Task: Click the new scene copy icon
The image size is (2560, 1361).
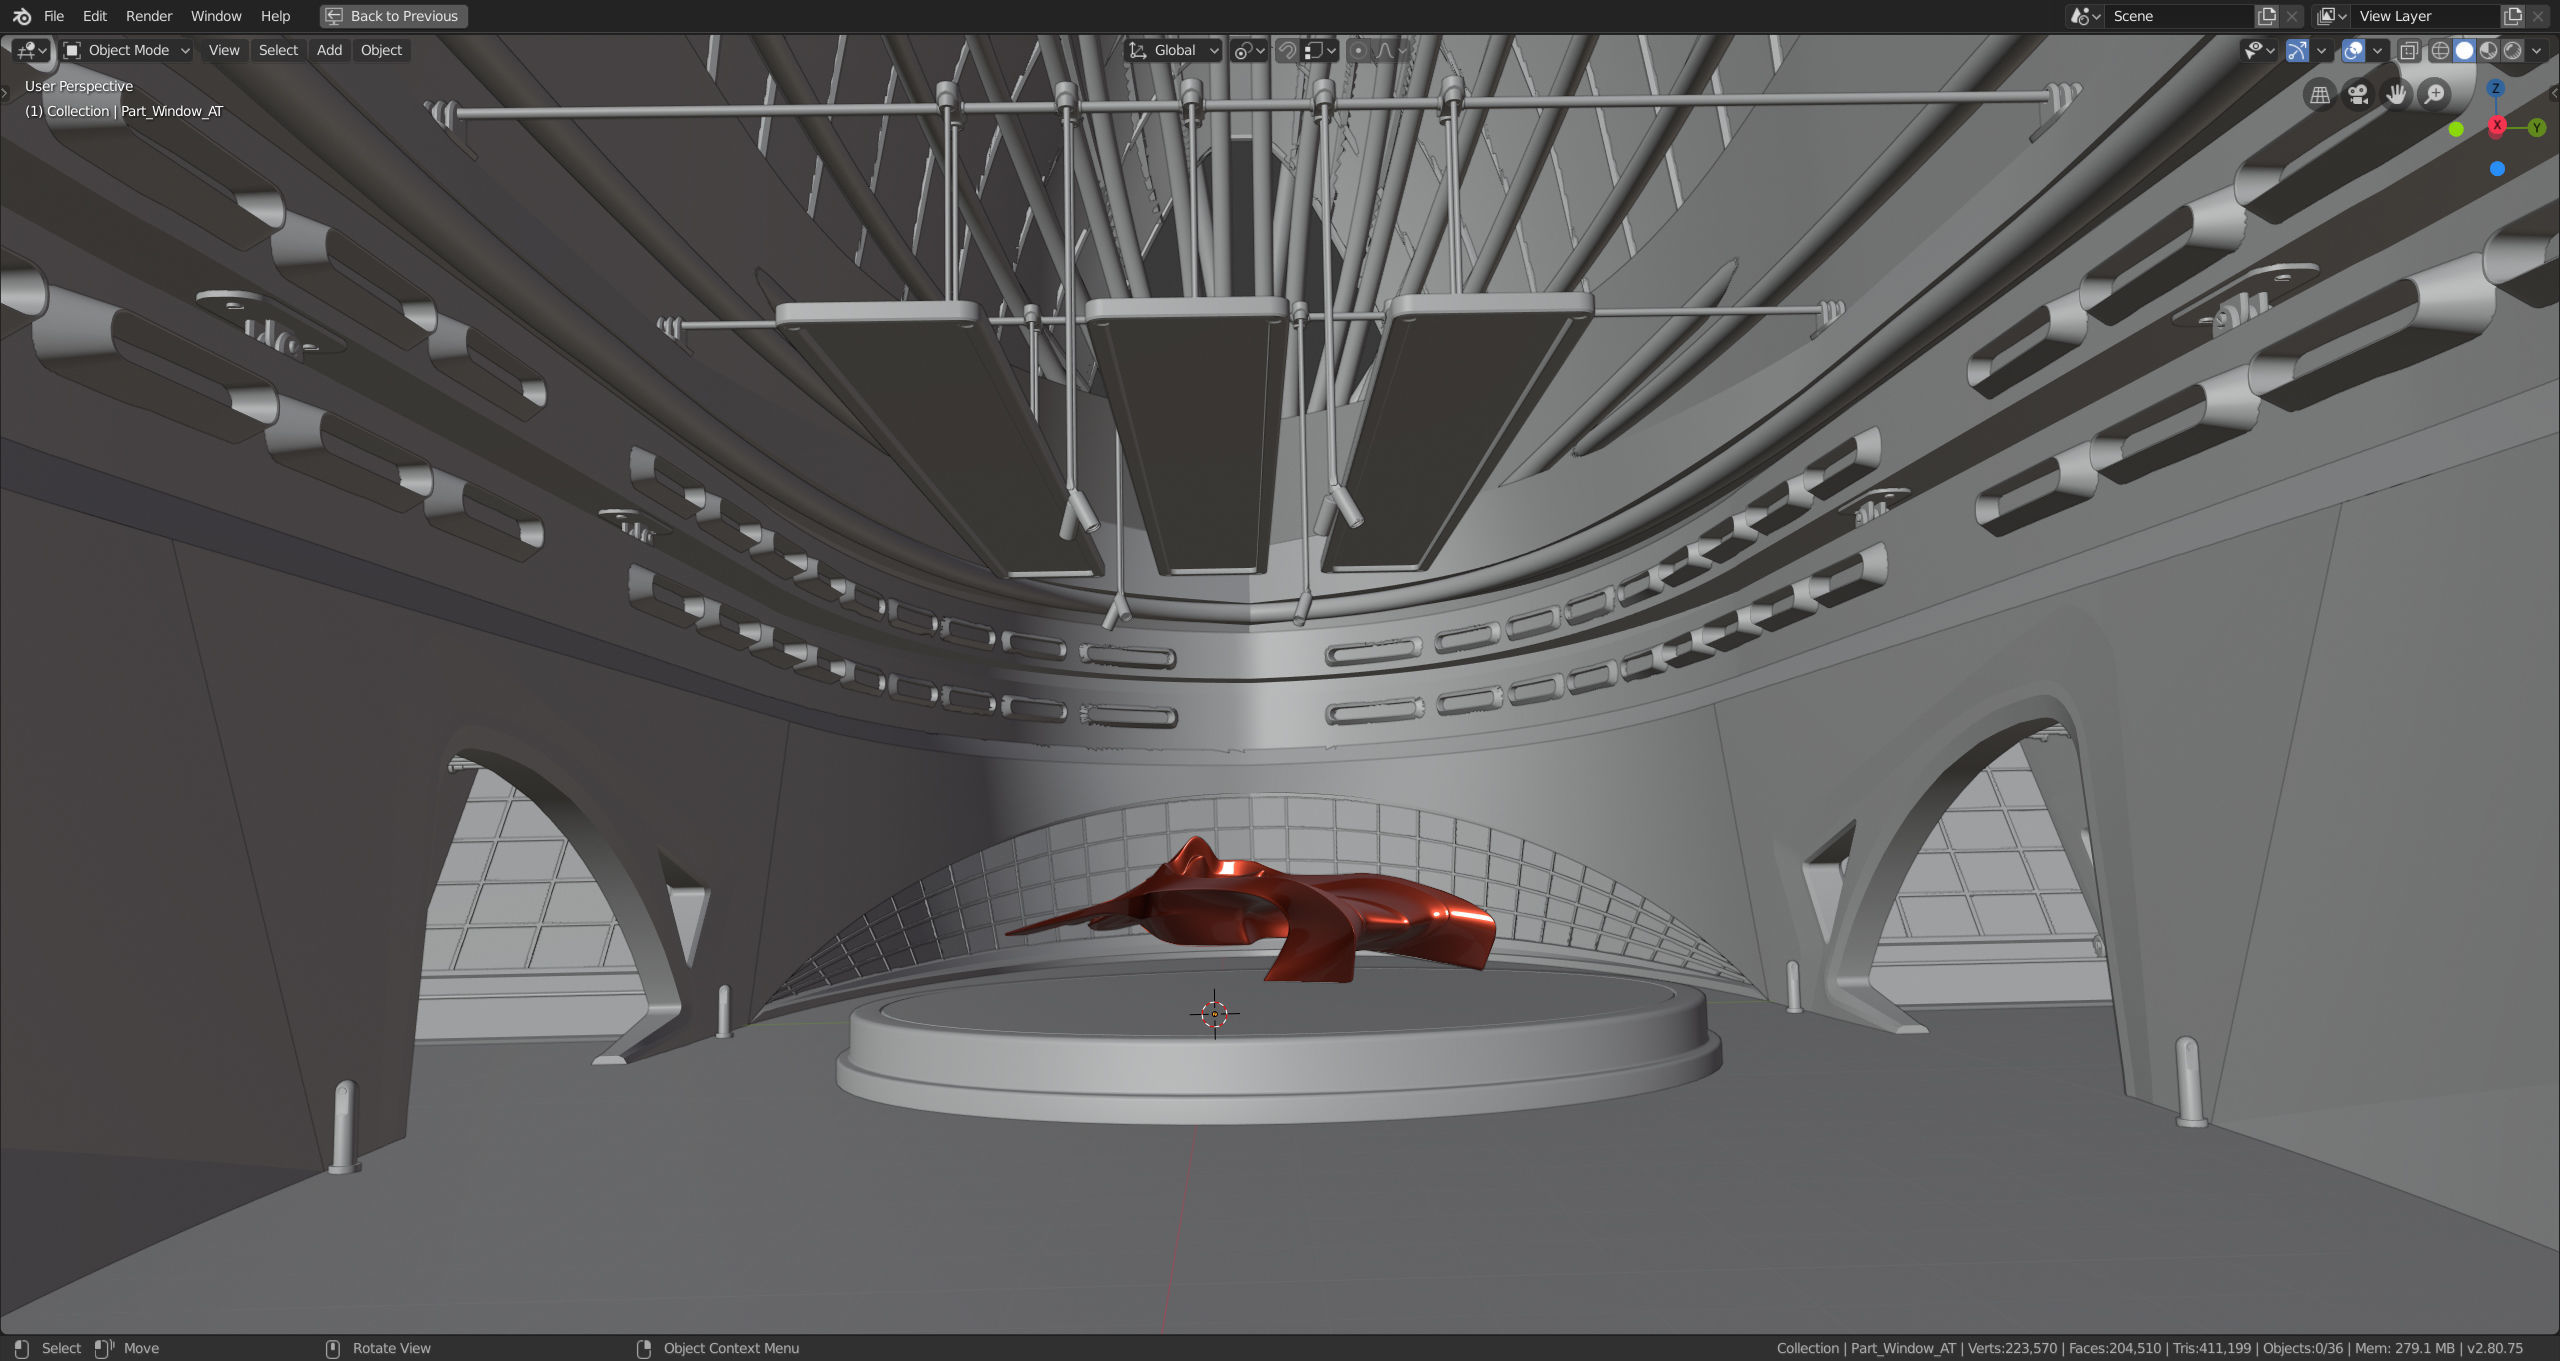Action: 2267,16
